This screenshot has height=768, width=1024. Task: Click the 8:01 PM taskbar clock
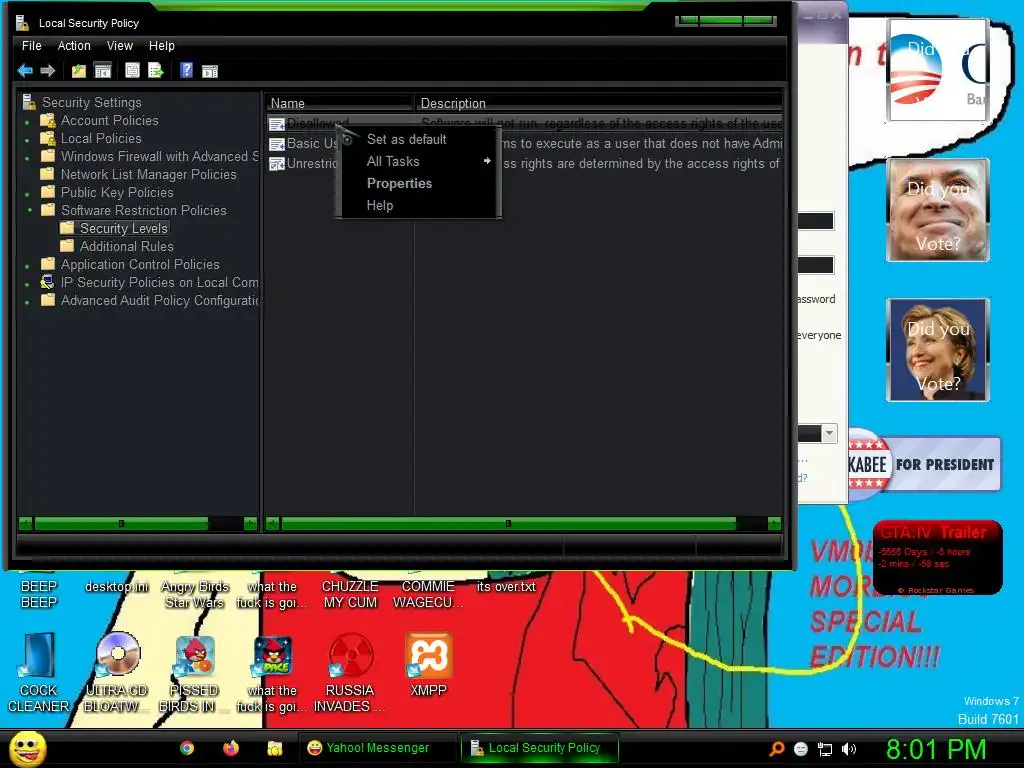(936, 749)
